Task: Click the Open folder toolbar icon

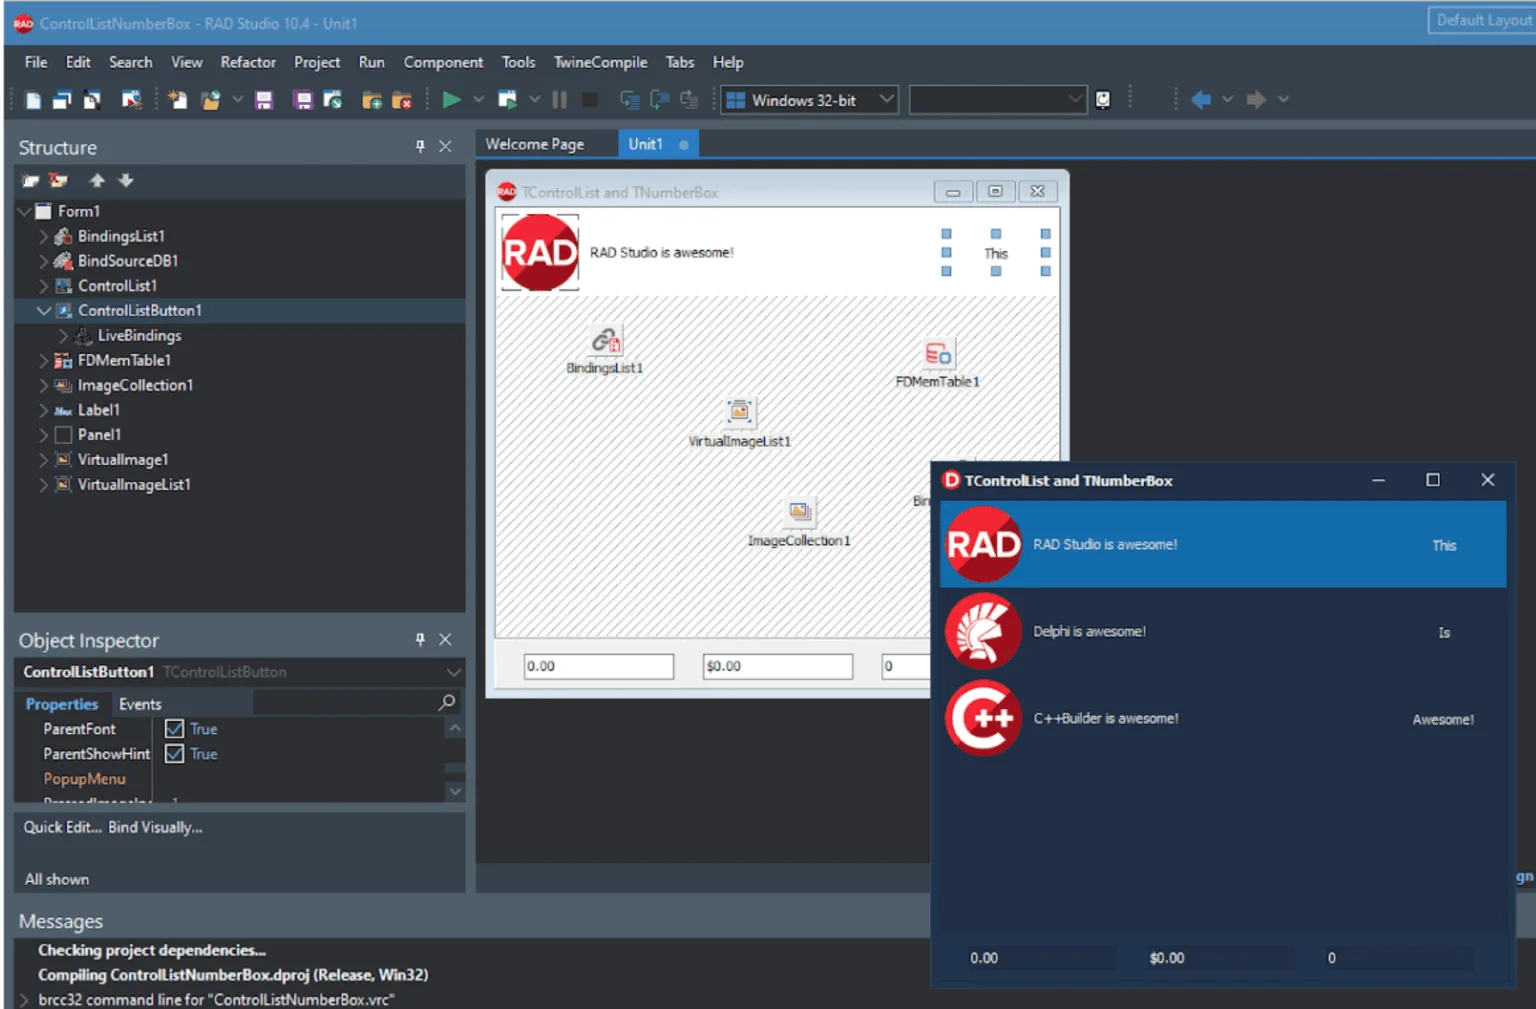Action: click(x=211, y=100)
